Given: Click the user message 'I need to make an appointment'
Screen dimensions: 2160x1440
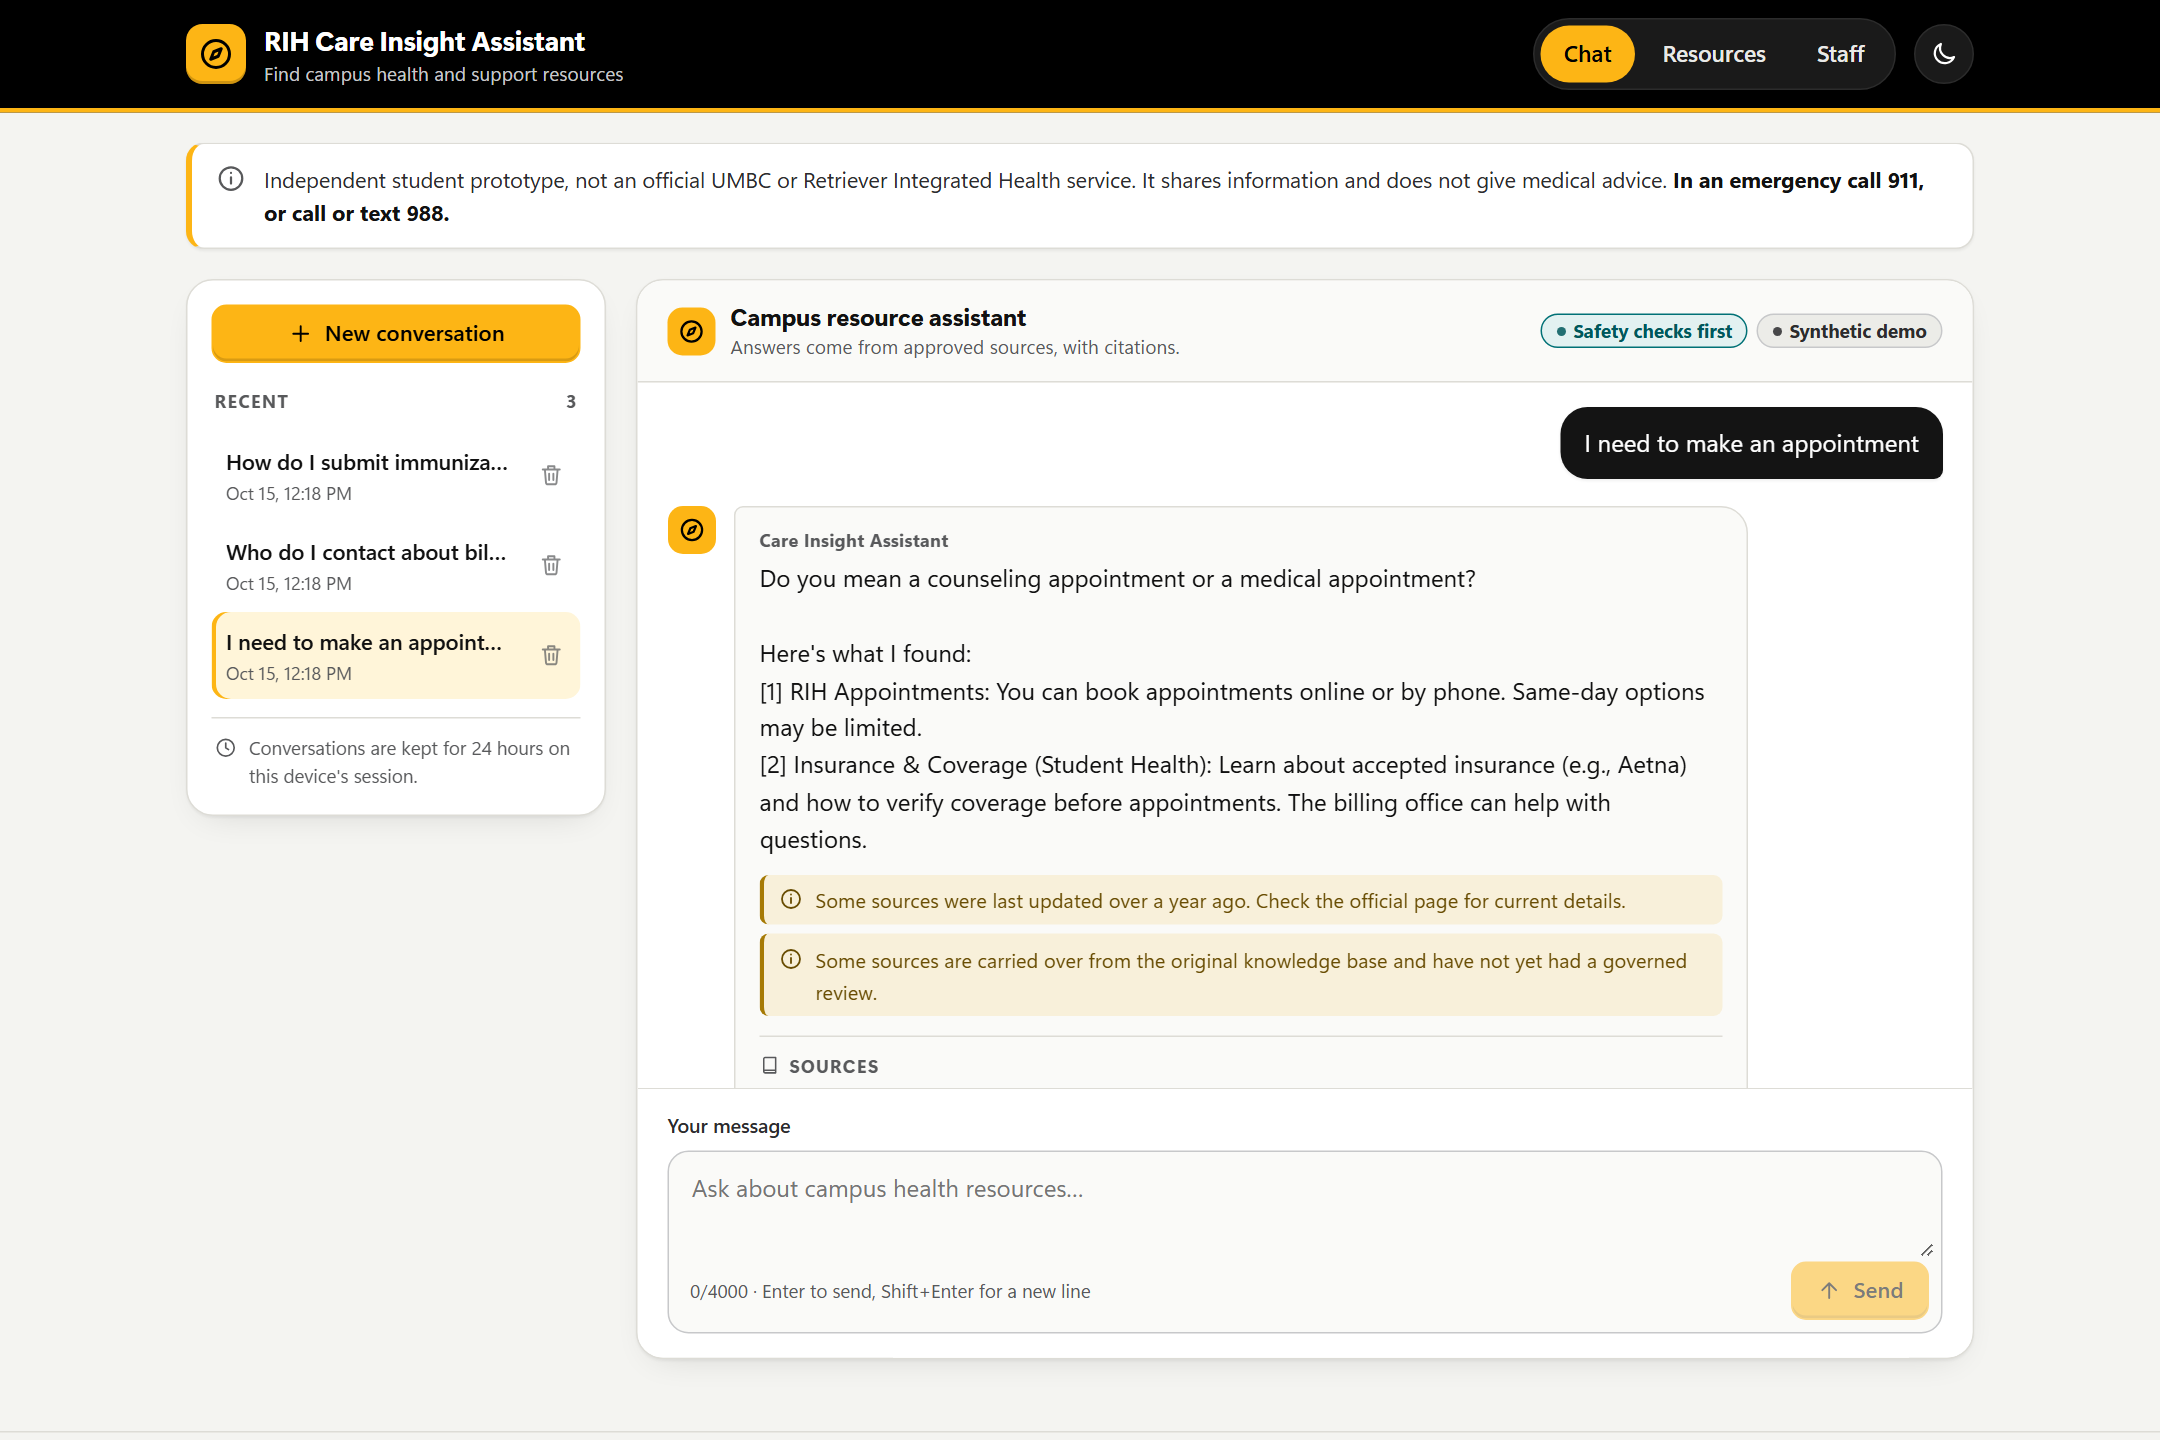Looking at the screenshot, I should pyautogui.click(x=1751, y=443).
